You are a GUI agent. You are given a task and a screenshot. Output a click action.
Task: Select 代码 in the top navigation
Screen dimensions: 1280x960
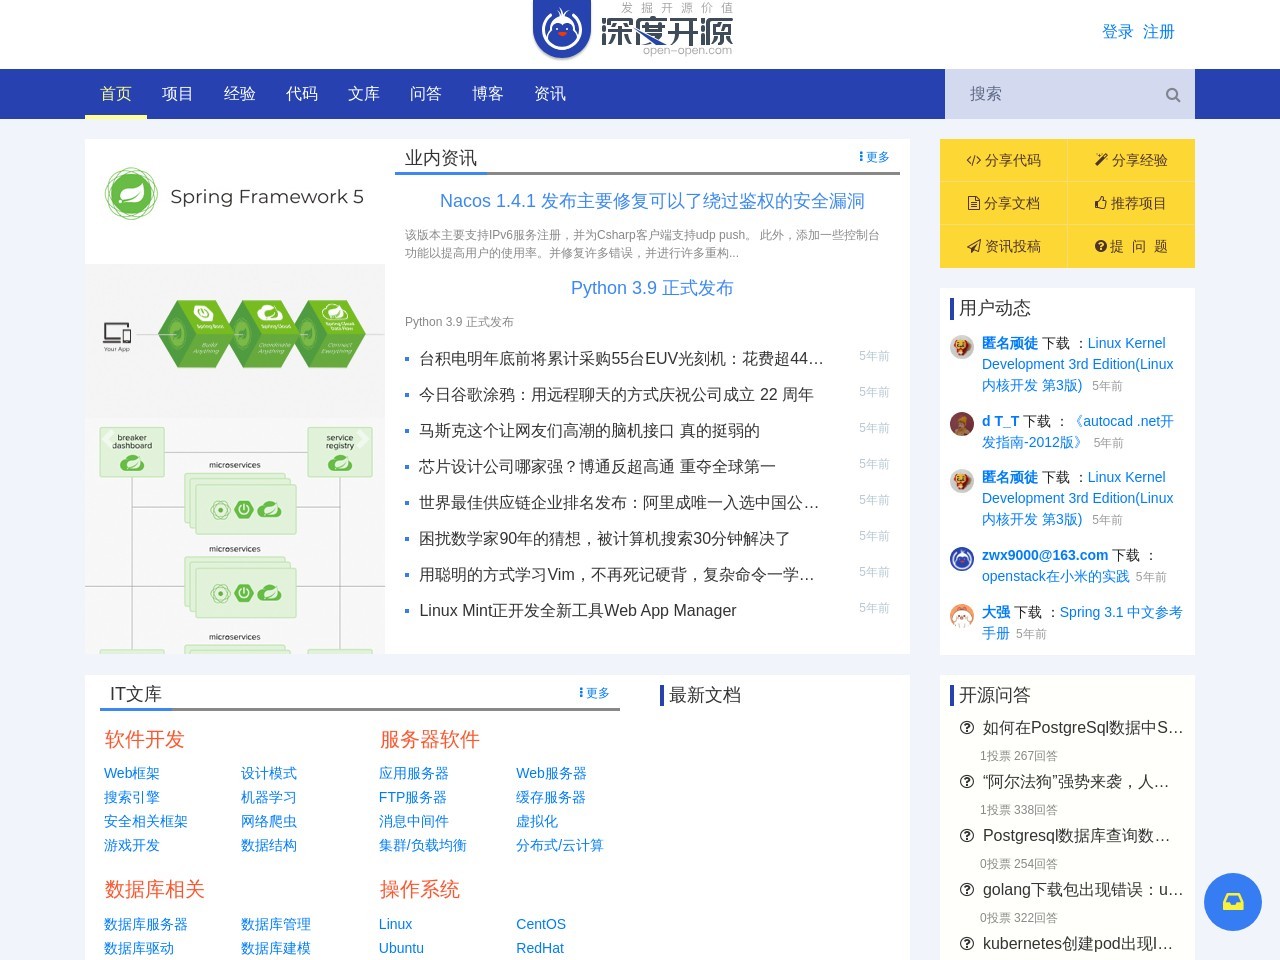click(x=301, y=94)
